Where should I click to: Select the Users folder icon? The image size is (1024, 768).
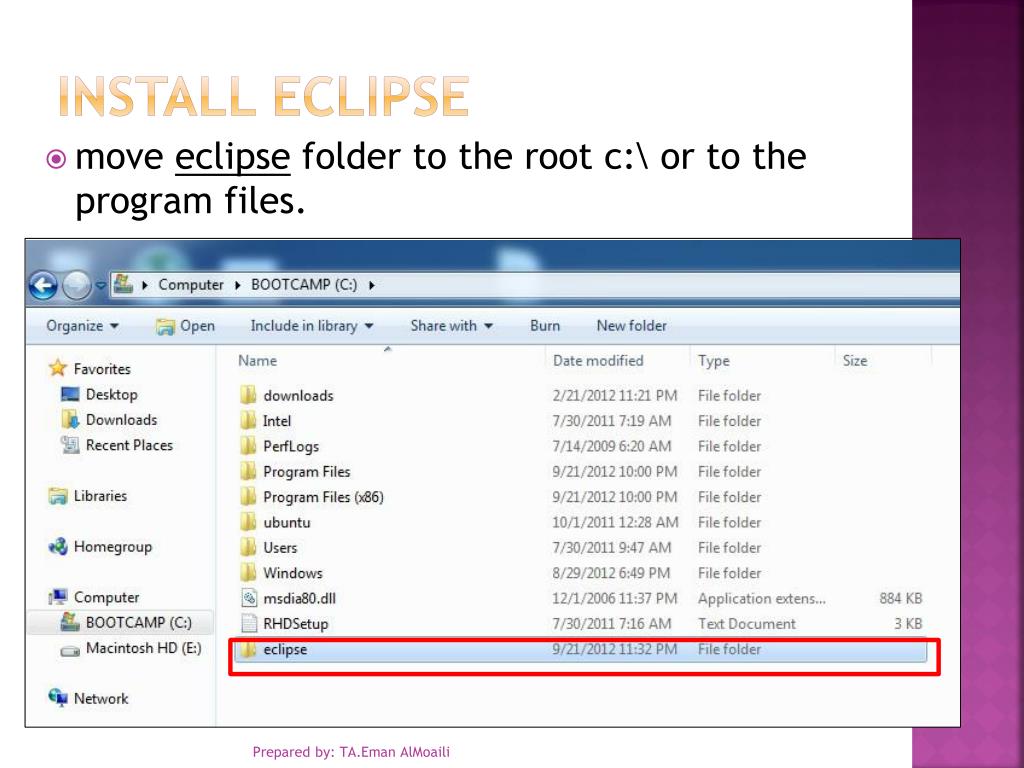248,547
